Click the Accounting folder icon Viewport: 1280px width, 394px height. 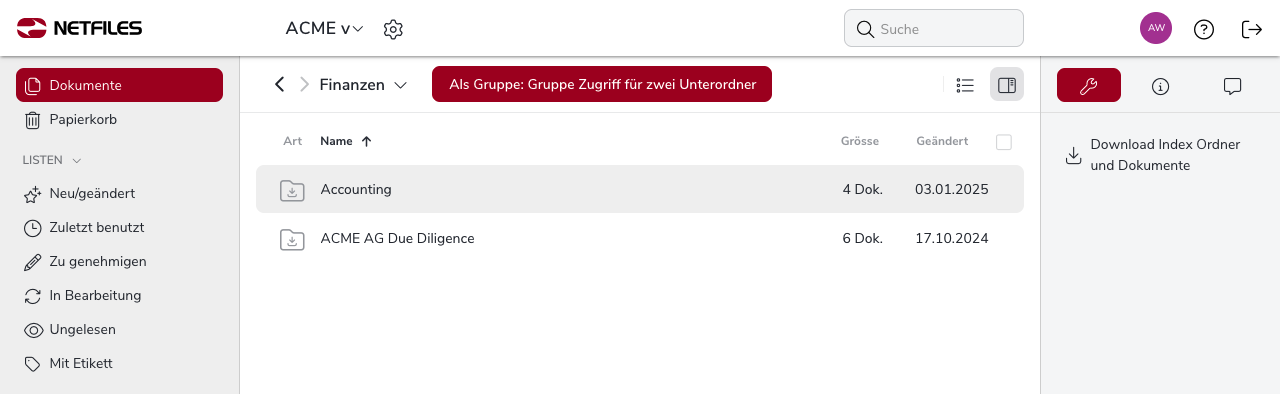click(292, 189)
